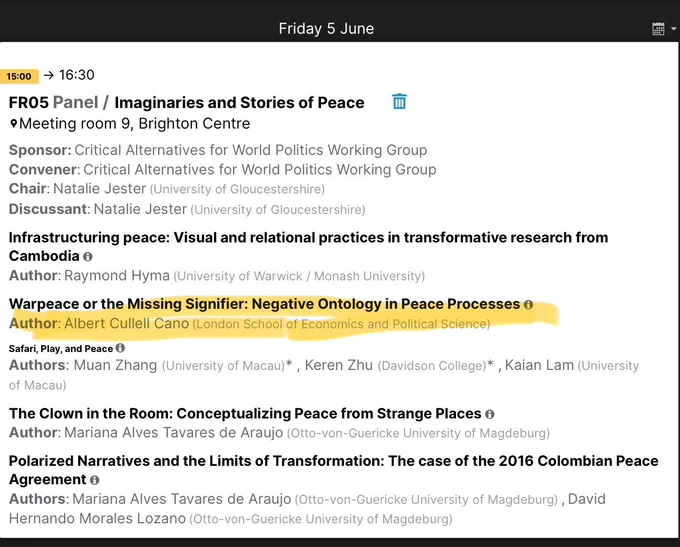This screenshot has height=547, width=680.
Task: Open author Raymond Hyma's profile
Action: tap(117, 275)
